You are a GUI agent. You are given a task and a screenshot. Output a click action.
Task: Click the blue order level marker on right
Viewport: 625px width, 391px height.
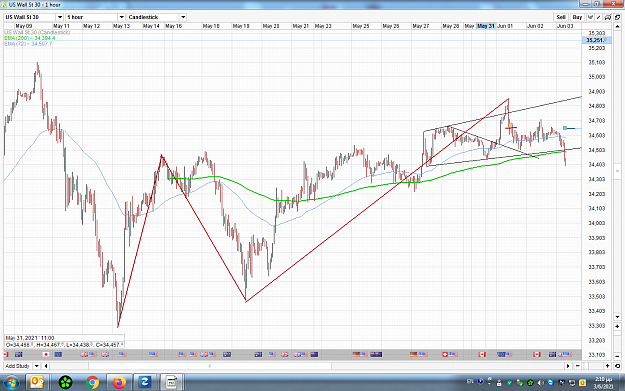pyautogui.click(x=565, y=128)
